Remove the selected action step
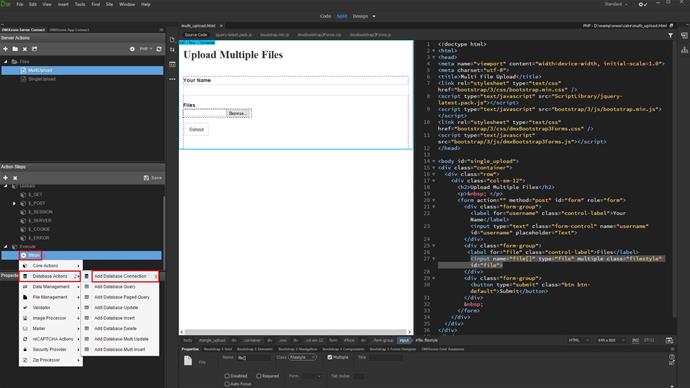Image resolution: width=690 pixels, height=388 pixels. [15, 178]
